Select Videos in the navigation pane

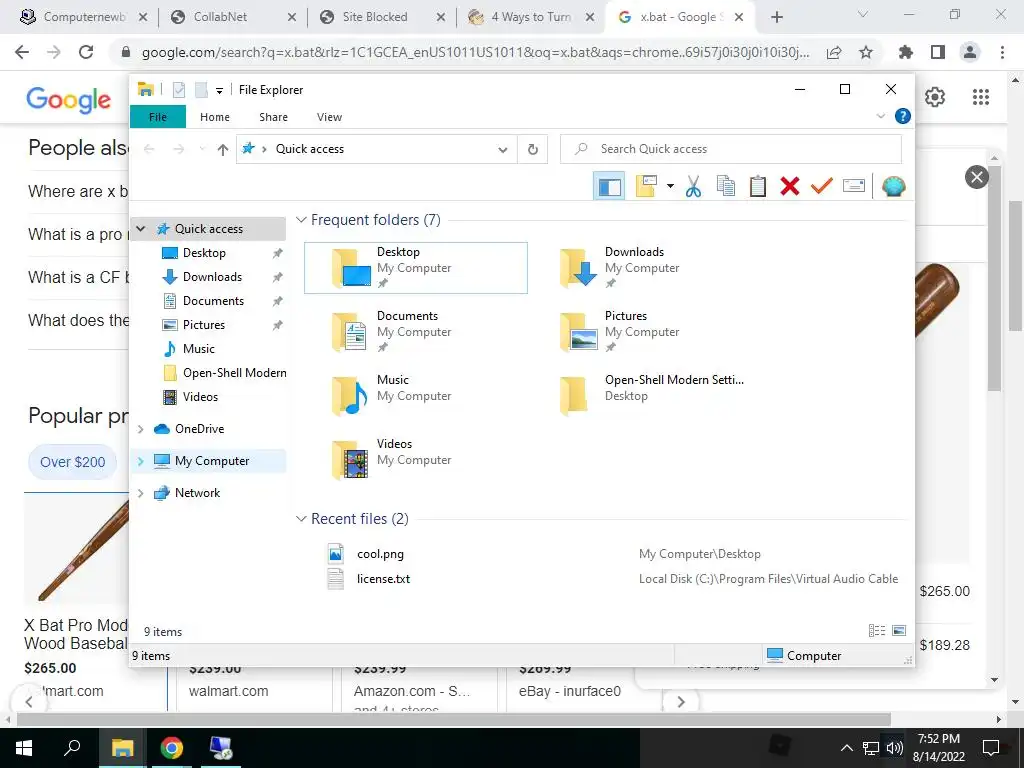pos(200,397)
